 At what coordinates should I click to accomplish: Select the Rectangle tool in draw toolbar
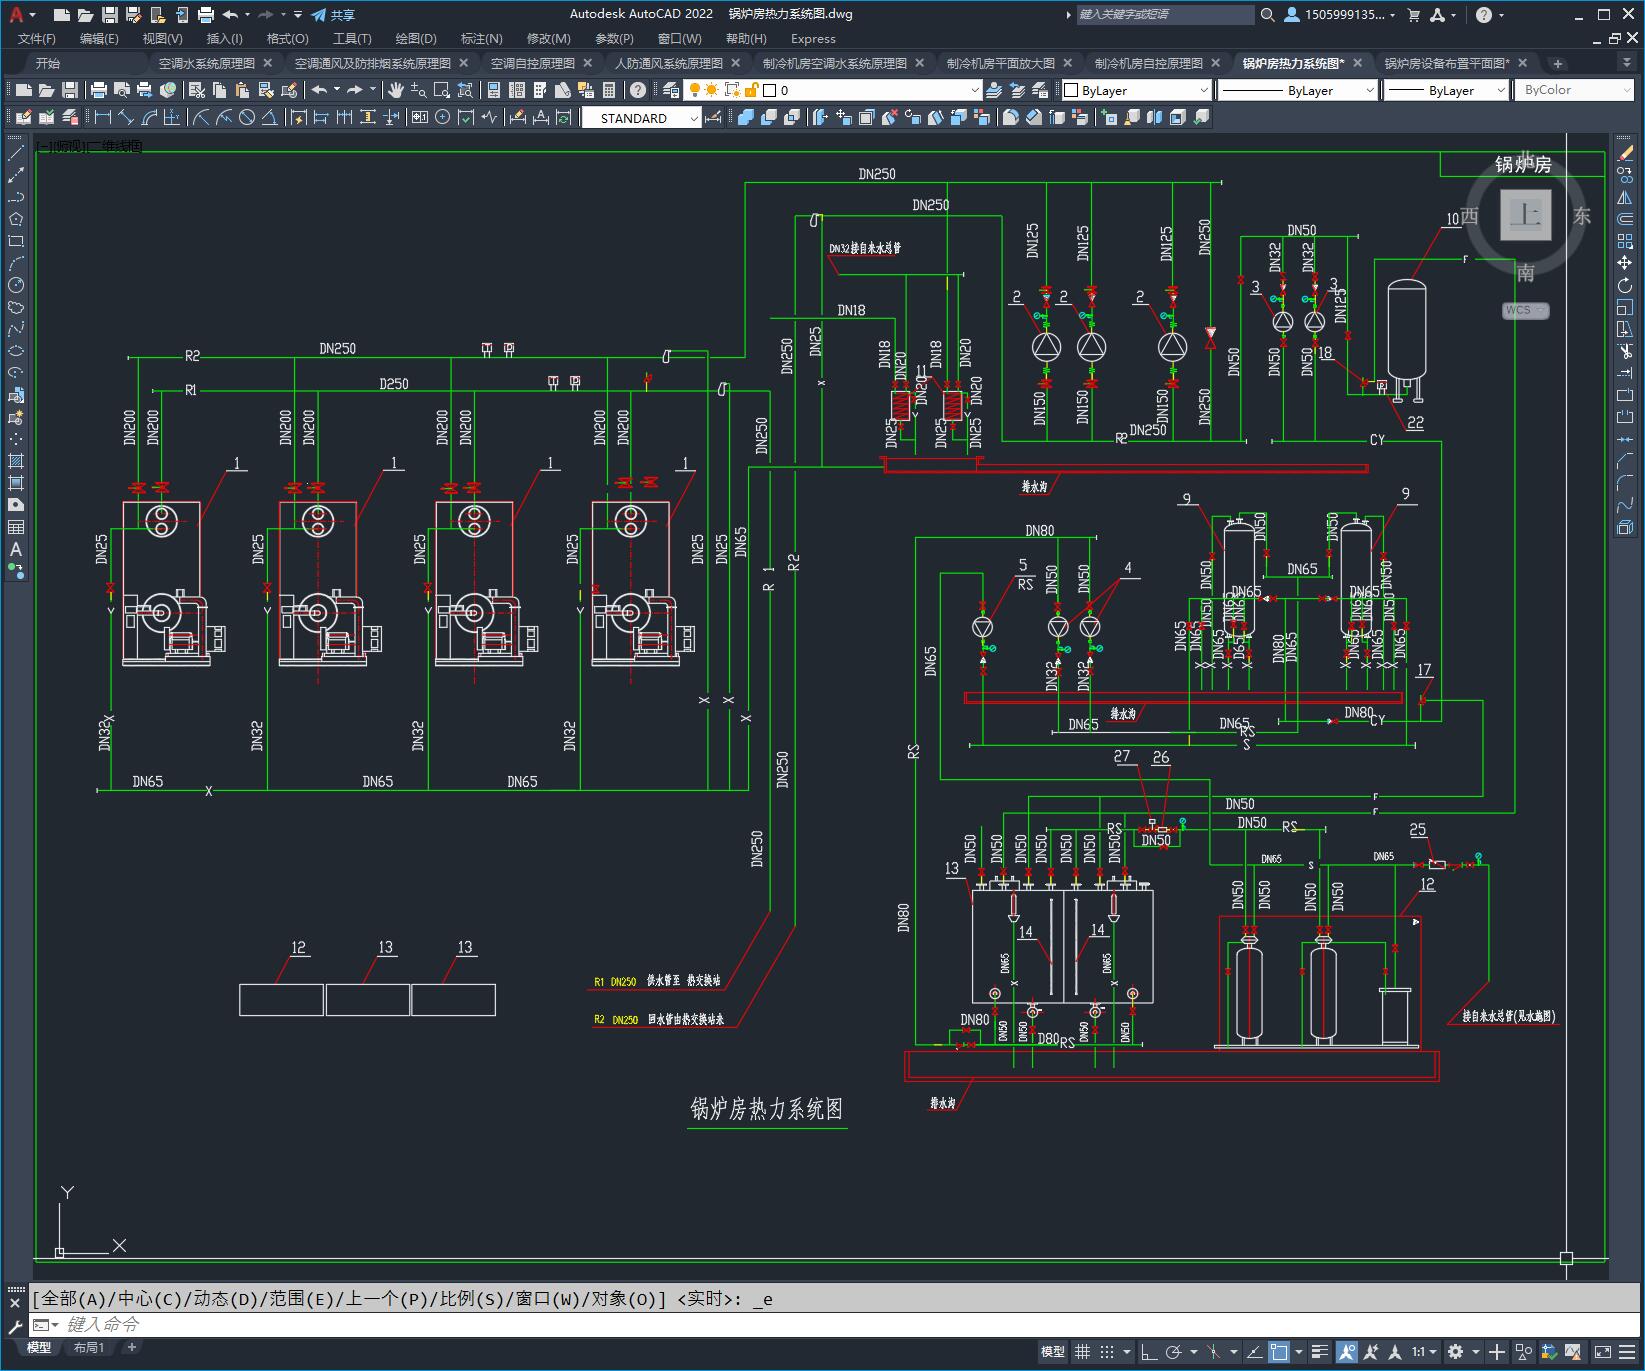pyautogui.click(x=16, y=241)
